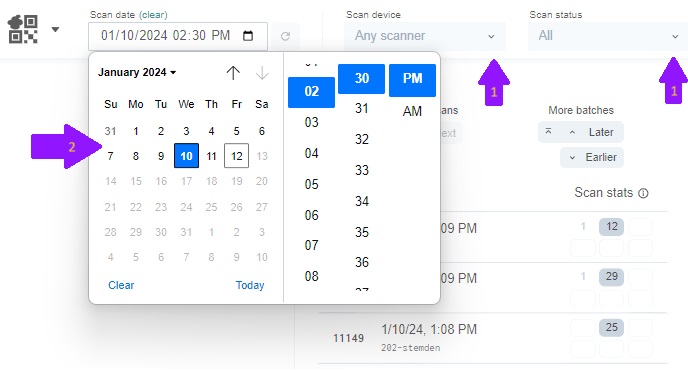
Task: Click the calendar icon in the Scan date field
Action: tap(248, 36)
